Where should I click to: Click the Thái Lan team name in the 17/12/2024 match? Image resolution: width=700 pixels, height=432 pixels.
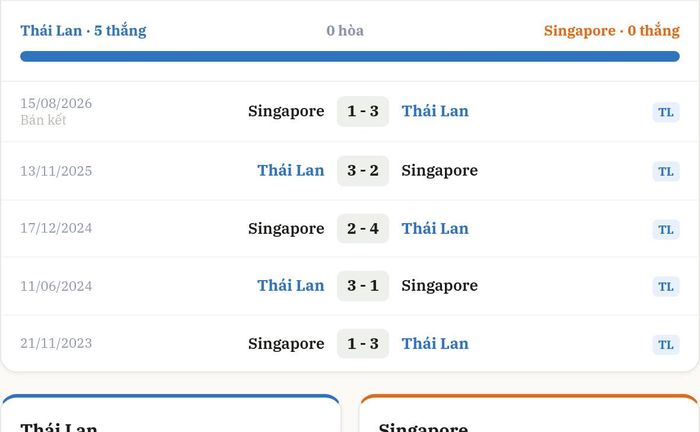(x=435, y=228)
